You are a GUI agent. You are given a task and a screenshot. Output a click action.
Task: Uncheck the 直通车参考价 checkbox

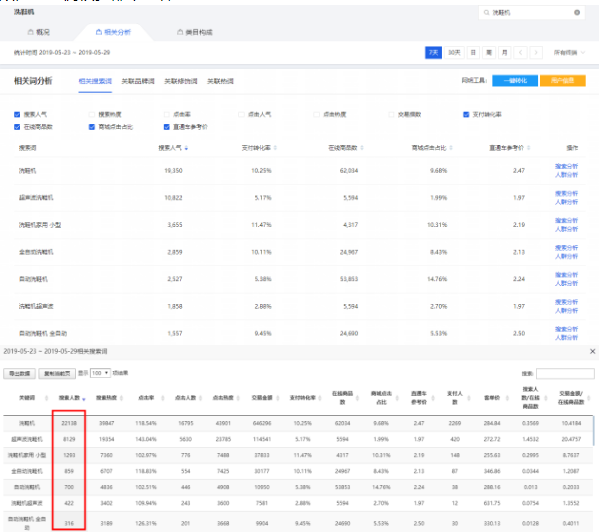coord(166,127)
